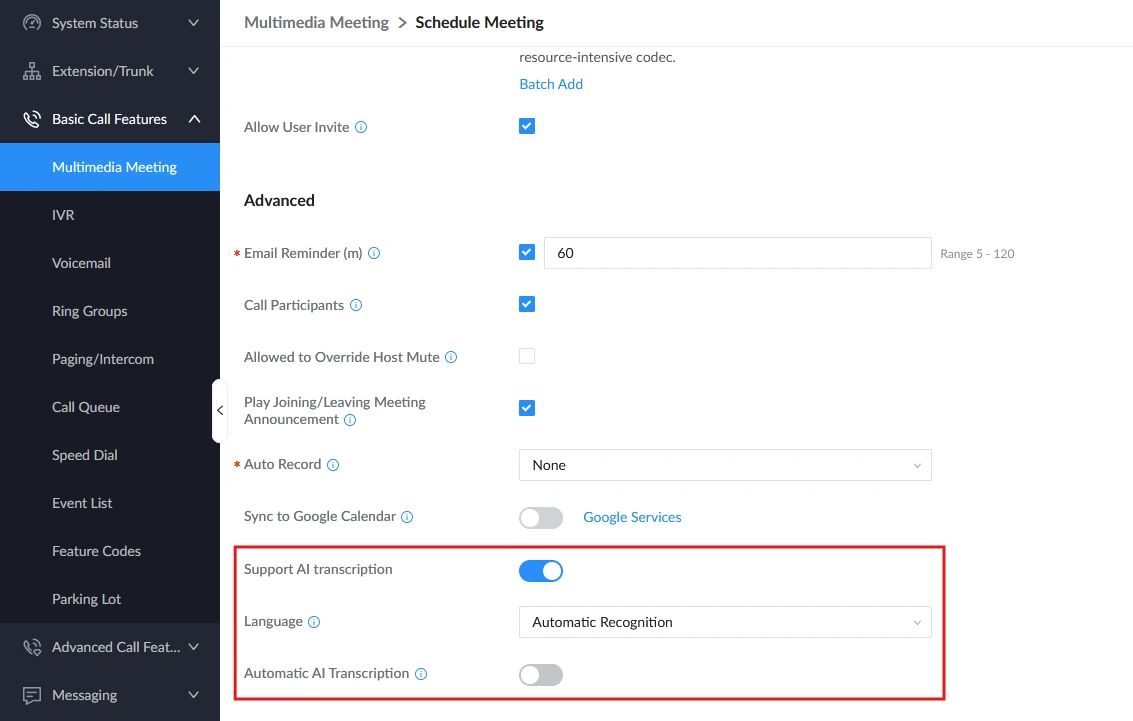The image size is (1133, 721).
Task: Expand the Advanced Call Features menu
Action: (110, 647)
